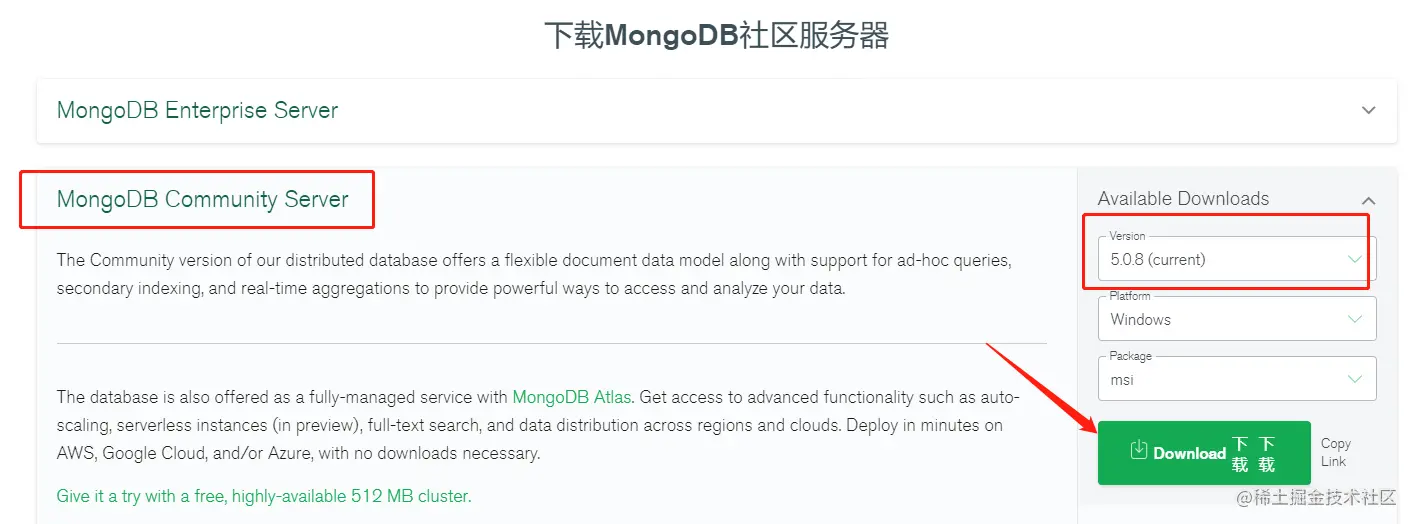Open the free 512 MB cluster link
Viewport: 1413px width, 524px height.
pyautogui.click(x=264, y=496)
